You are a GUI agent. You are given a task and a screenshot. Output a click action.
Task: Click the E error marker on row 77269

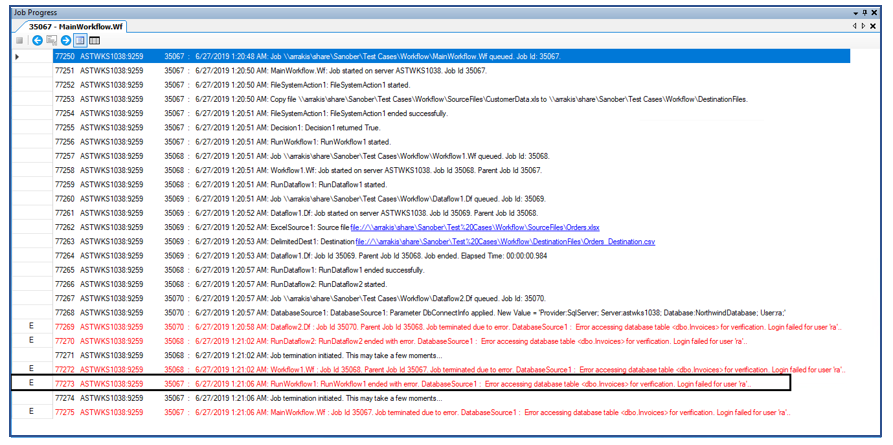[x=31, y=326]
